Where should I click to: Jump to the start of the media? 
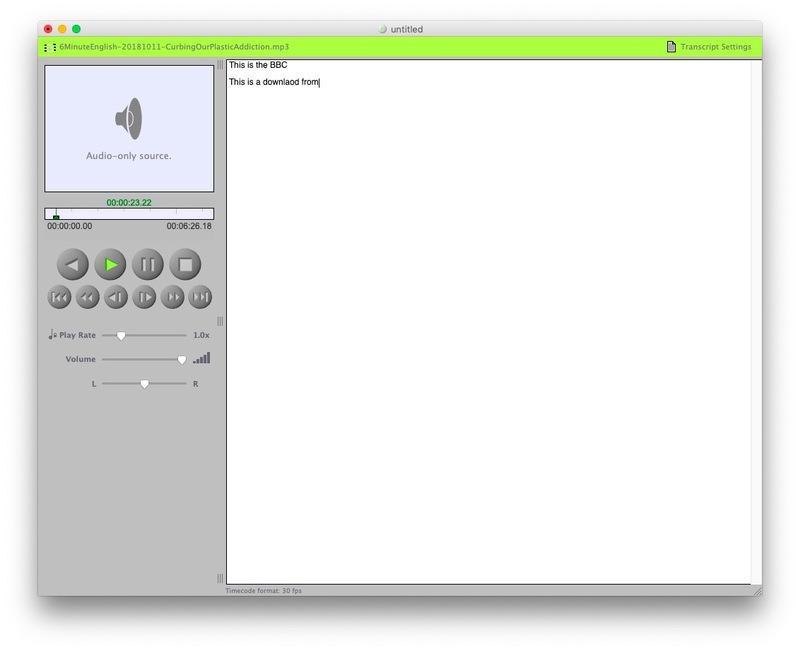pos(59,297)
